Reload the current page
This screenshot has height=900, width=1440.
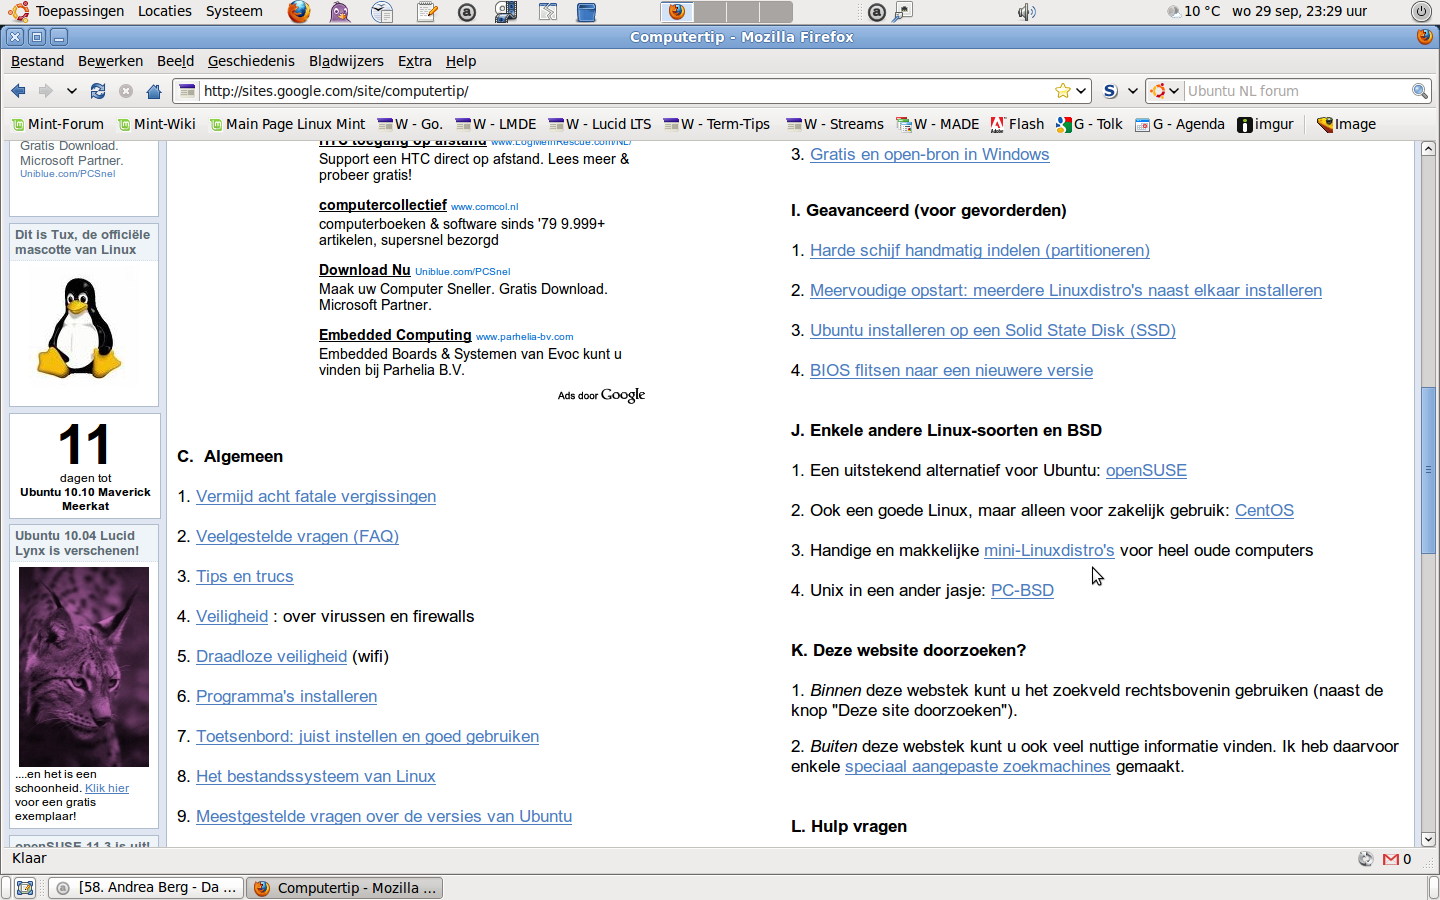coord(98,91)
